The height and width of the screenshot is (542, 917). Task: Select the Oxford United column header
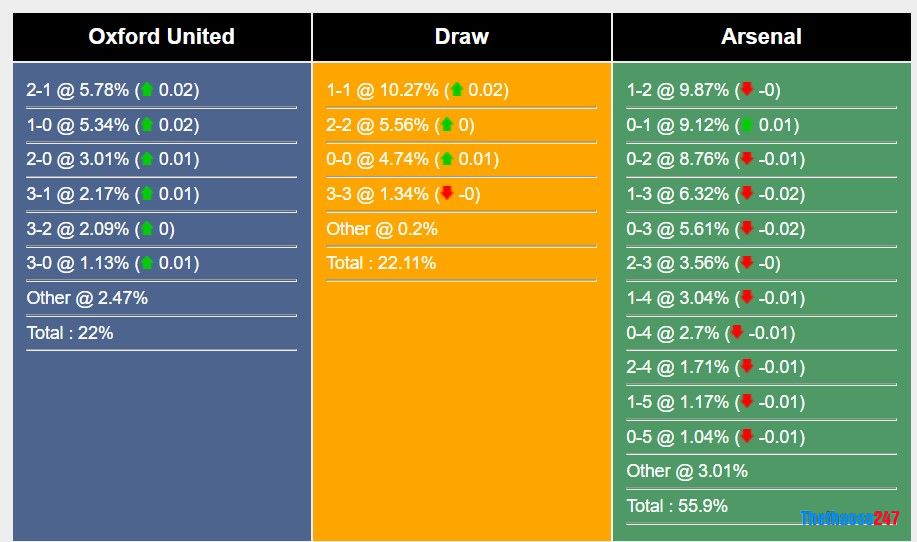click(x=161, y=37)
